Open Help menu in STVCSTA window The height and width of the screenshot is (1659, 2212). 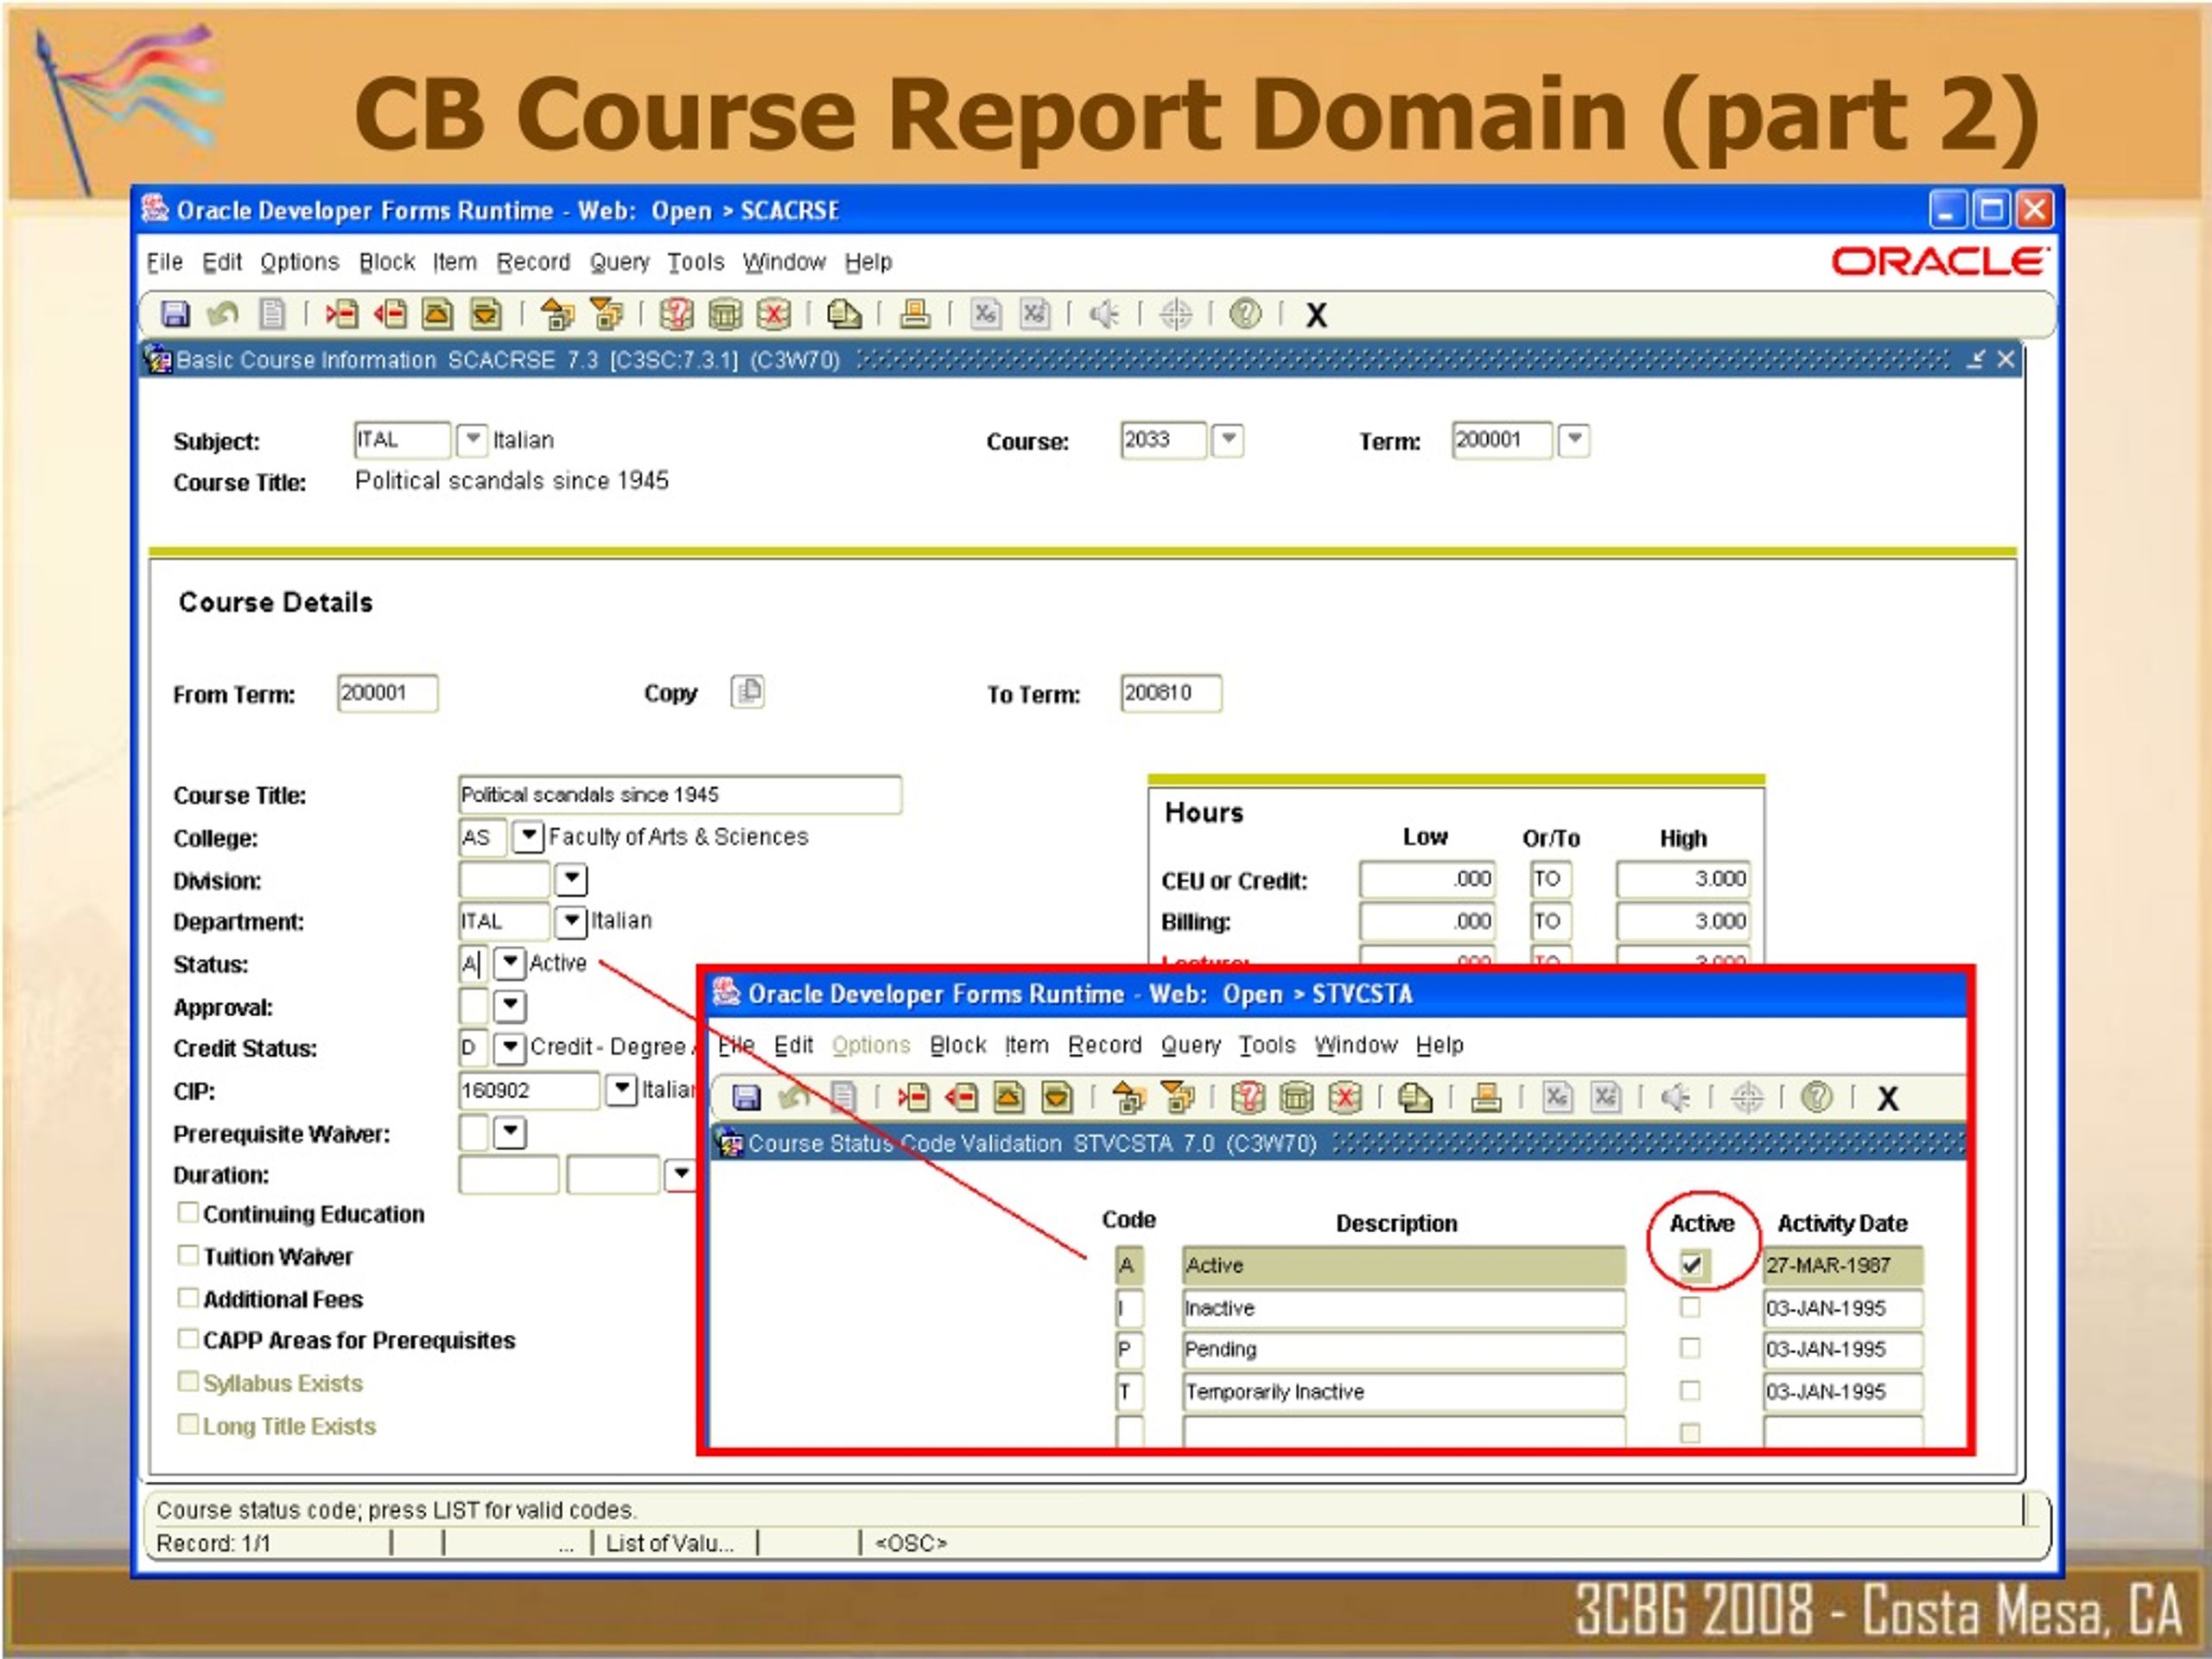[x=1440, y=1045]
